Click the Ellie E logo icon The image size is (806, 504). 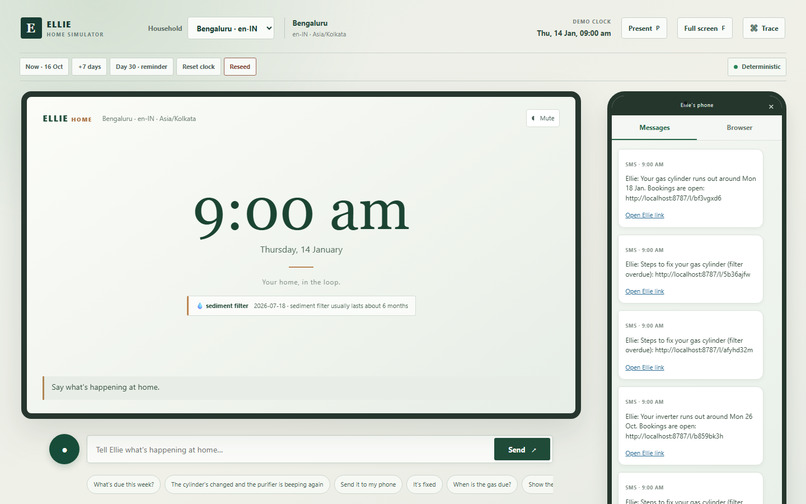tap(31, 28)
